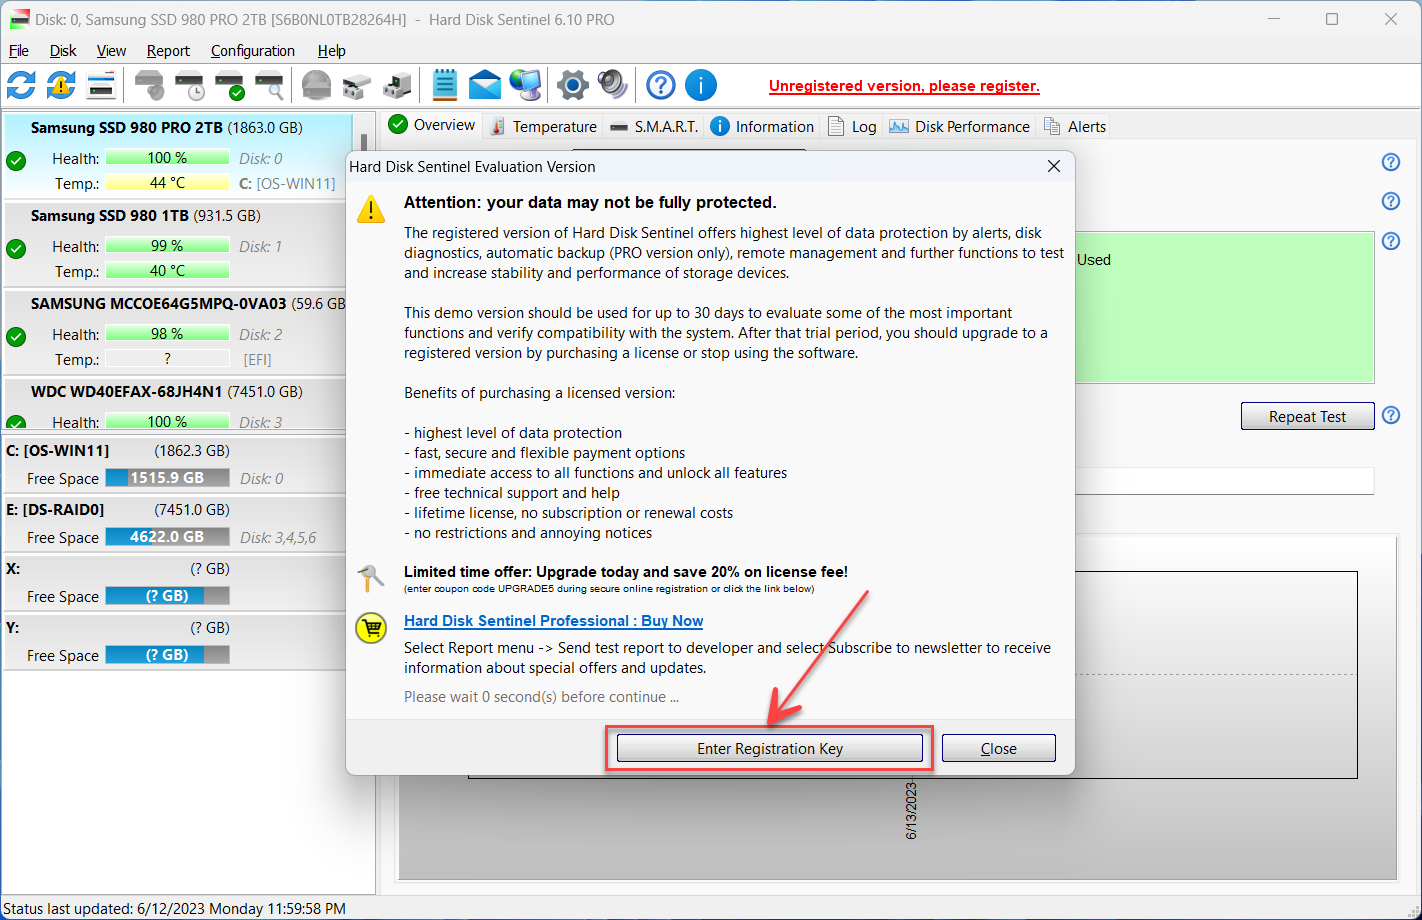This screenshot has height=920, width=1422.
Task: Click the Repeat Test button
Action: [x=1308, y=416]
